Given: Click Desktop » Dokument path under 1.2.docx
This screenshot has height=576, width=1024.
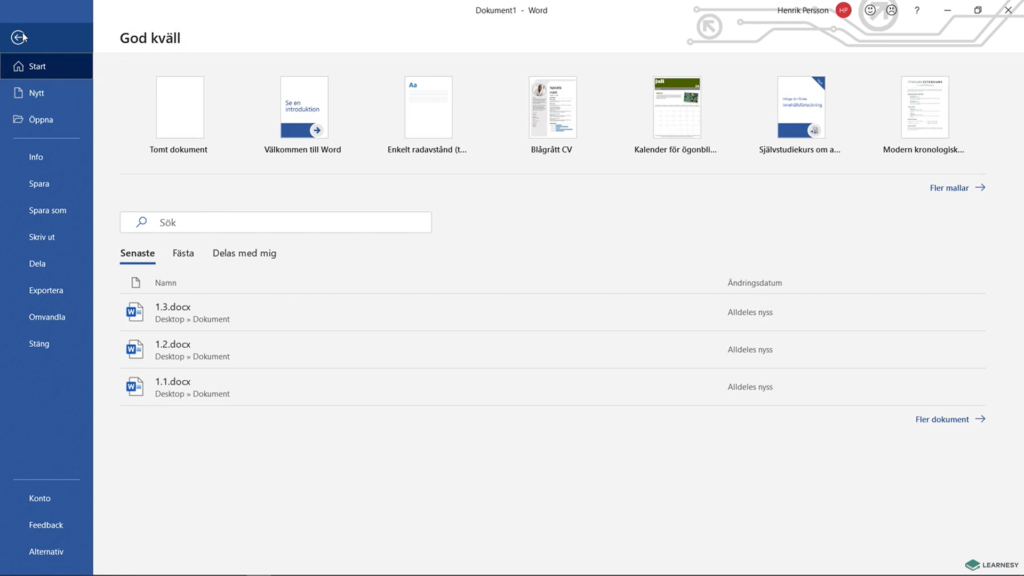Looking at the screenshot, I should pos(193,357).
